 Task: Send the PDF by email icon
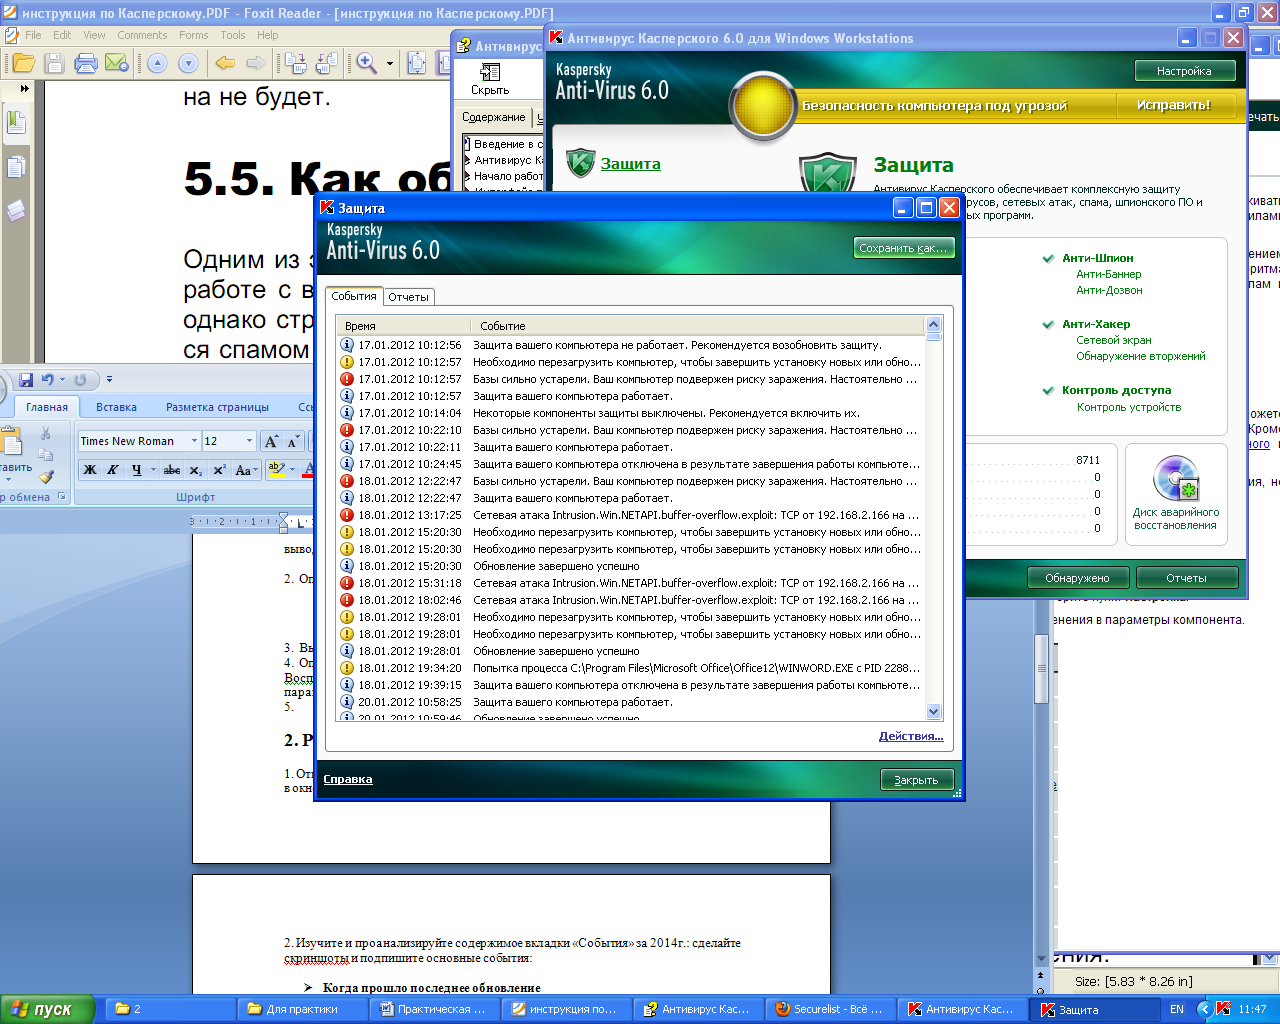(117, 63)
